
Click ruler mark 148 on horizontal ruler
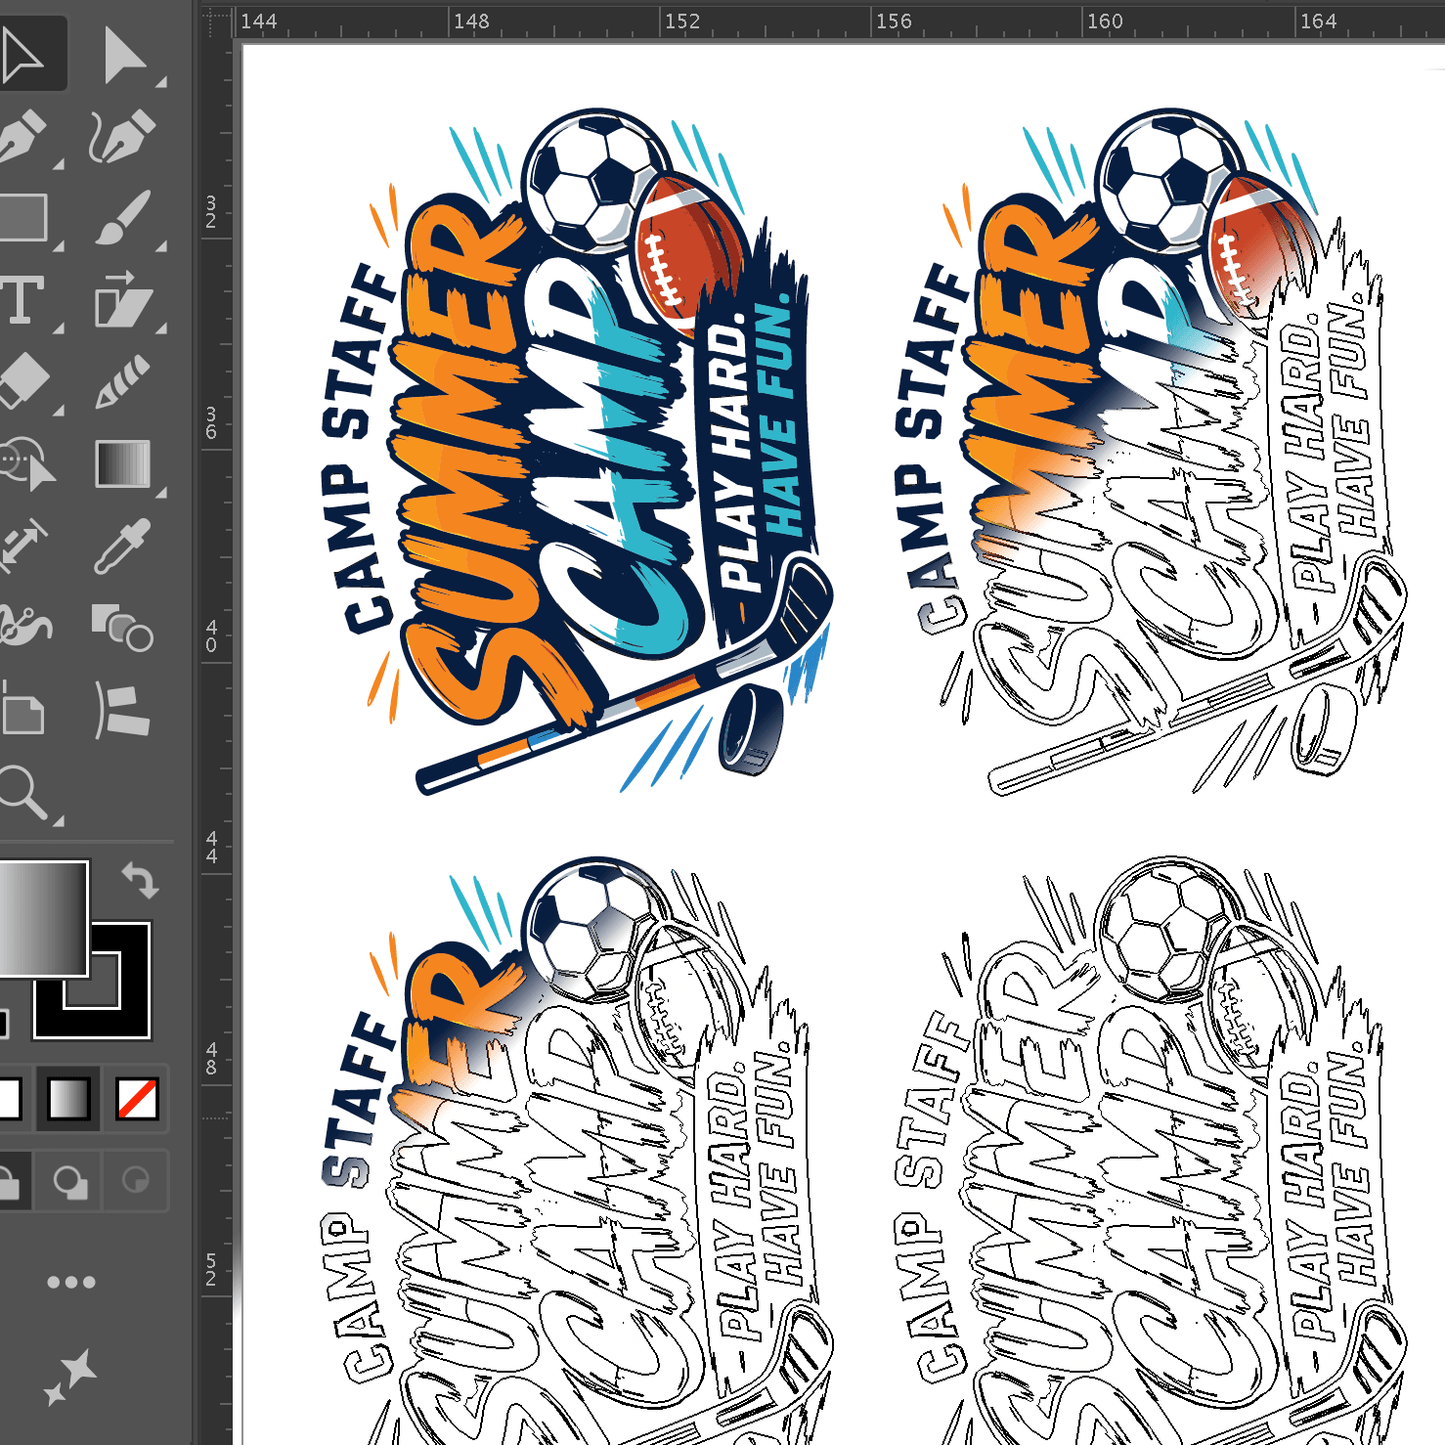point(471,21)
